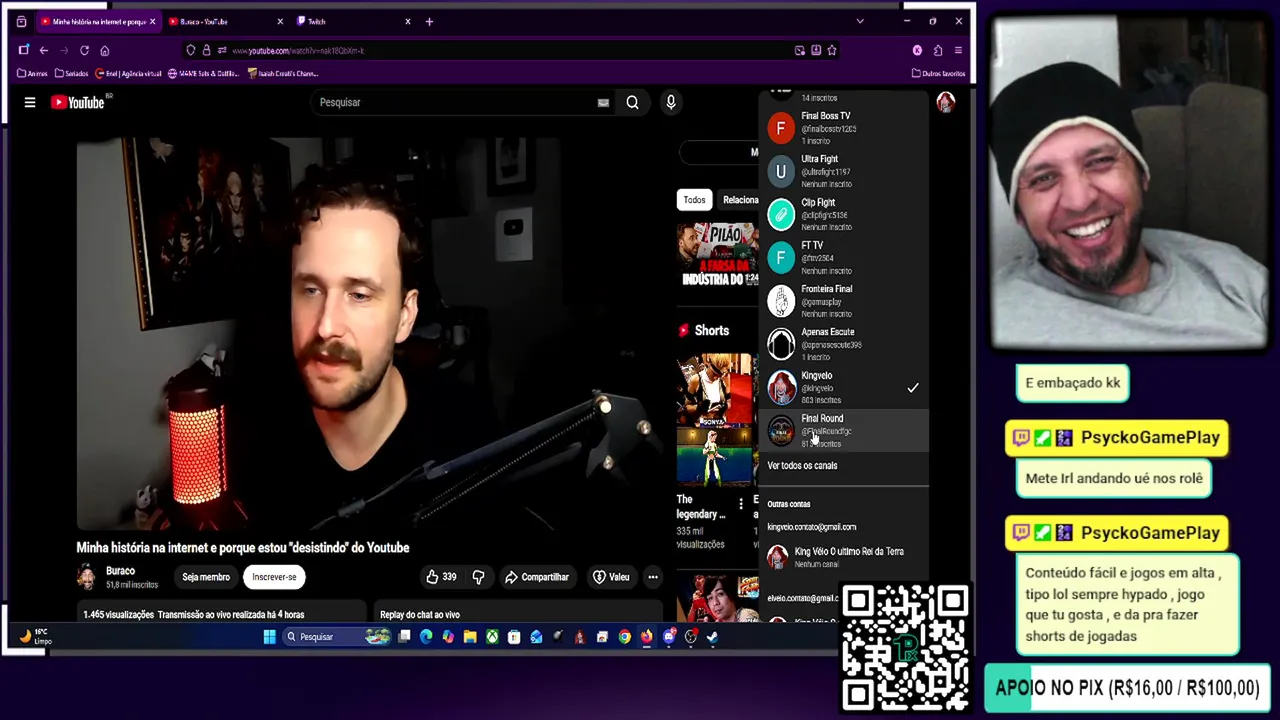
Task: Click the site security padlock icon
Action: pos(206,50)
